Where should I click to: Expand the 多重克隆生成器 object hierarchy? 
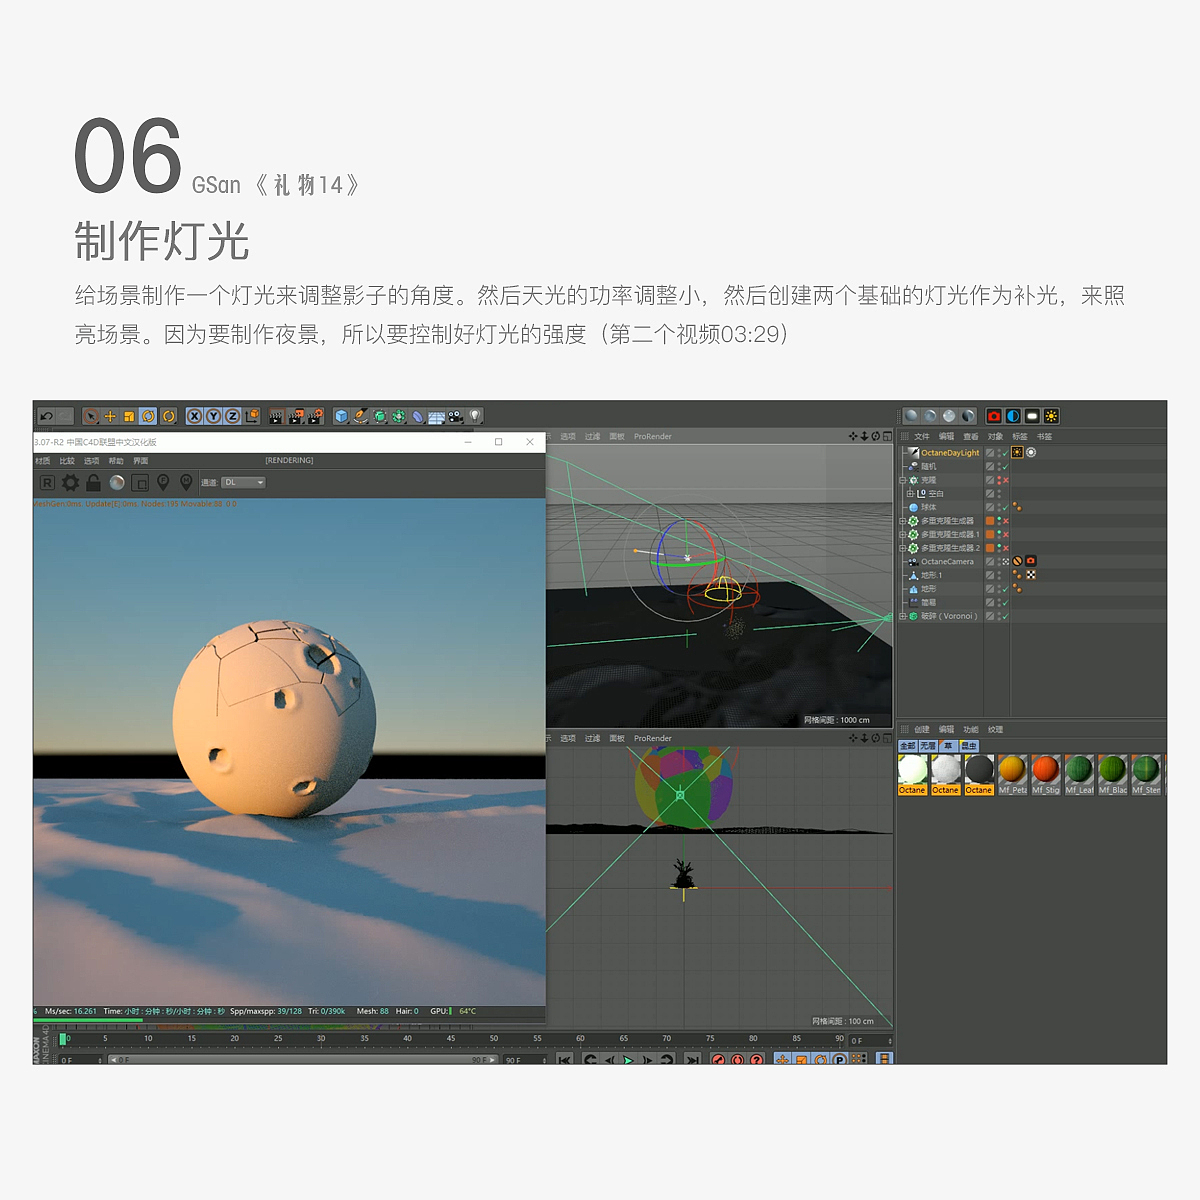tap(902, 521)
